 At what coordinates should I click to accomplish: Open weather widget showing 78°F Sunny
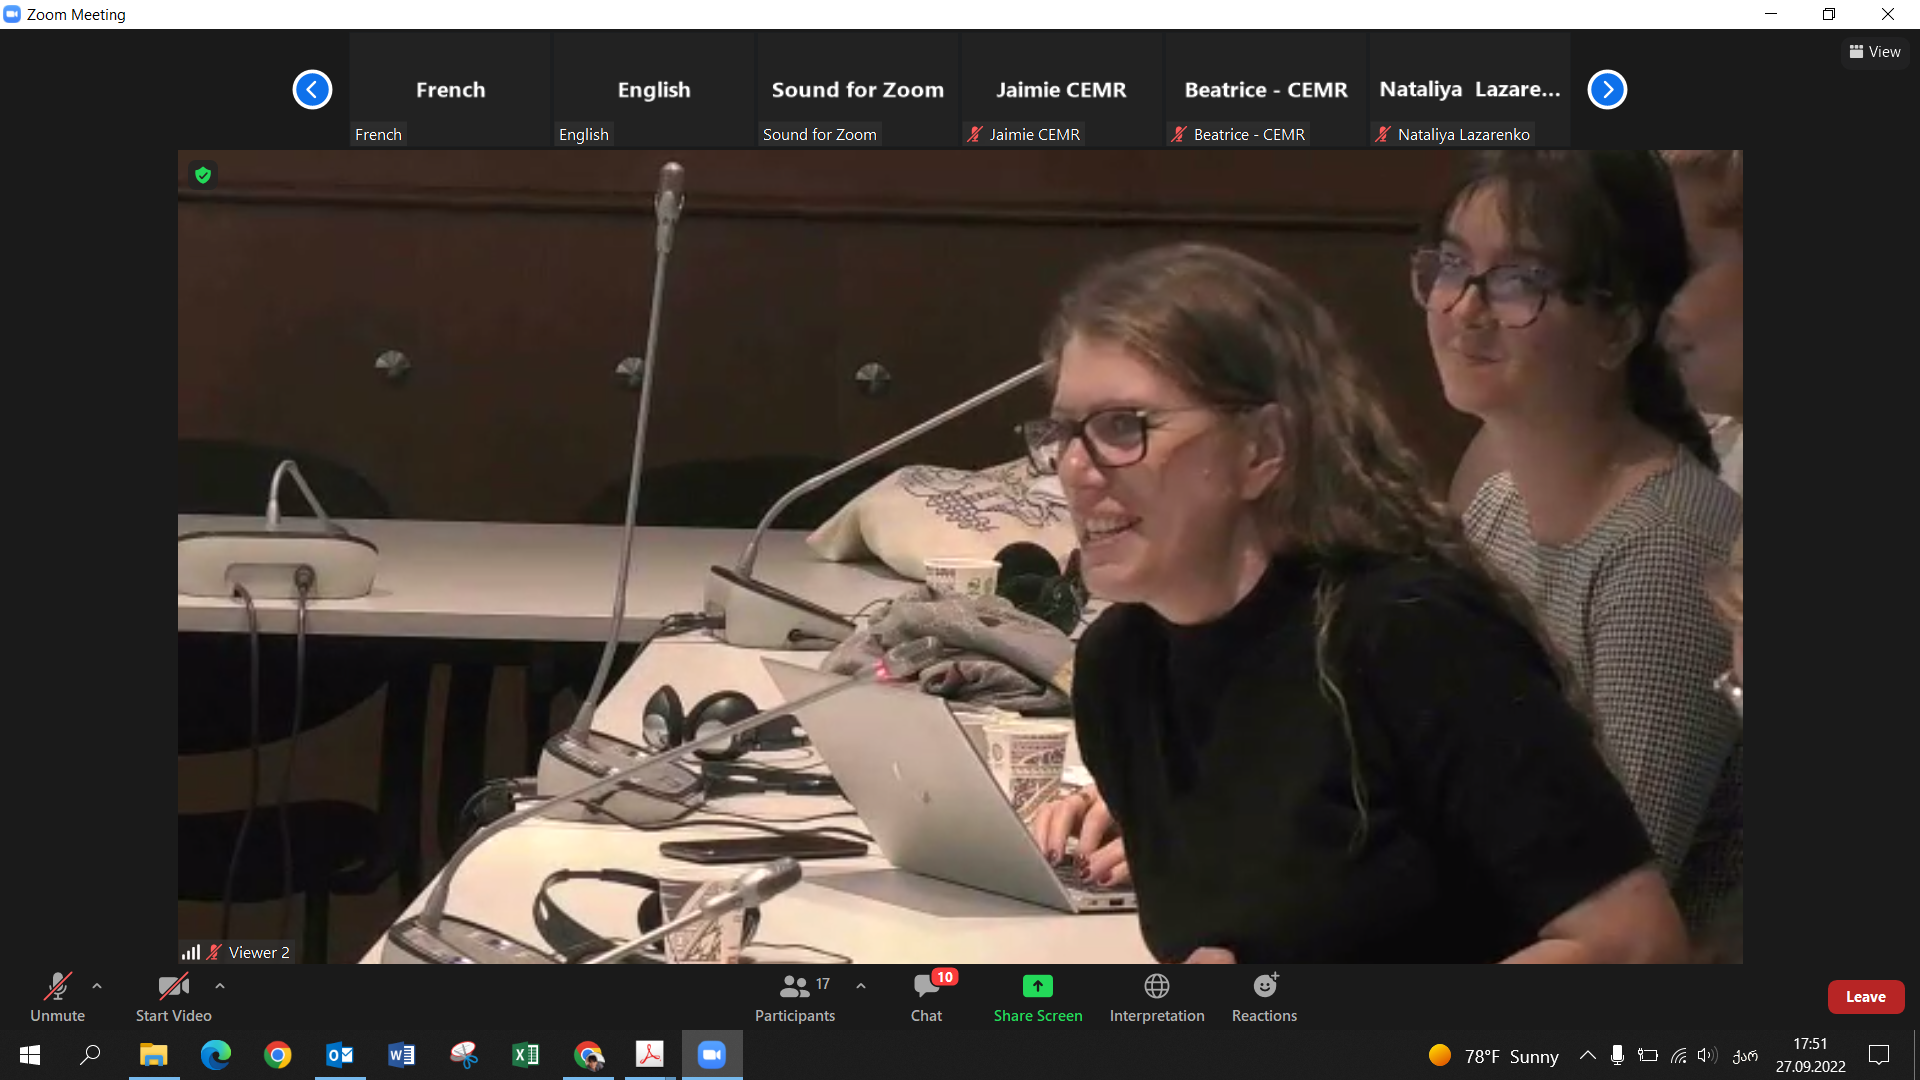[x=1494, y=1056]
